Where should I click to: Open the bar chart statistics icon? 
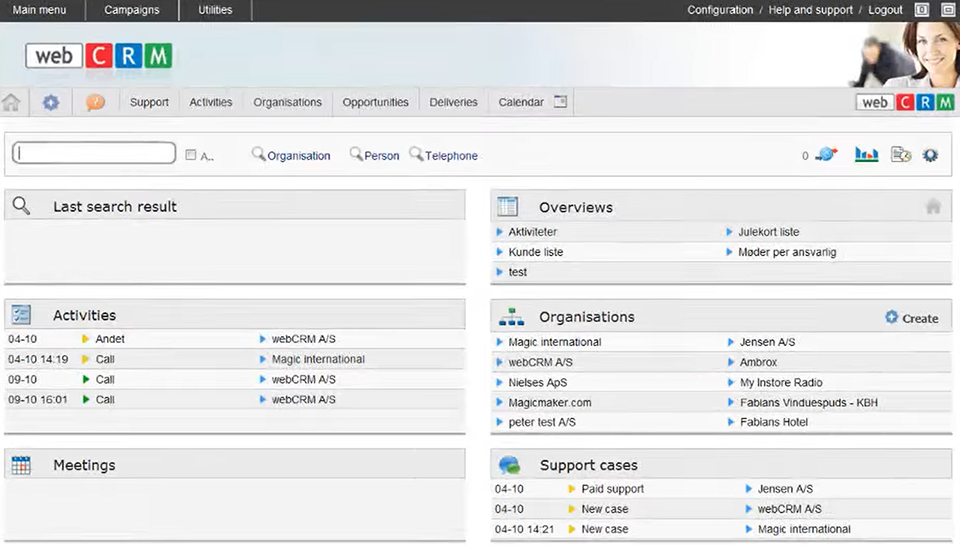[866, 155]
